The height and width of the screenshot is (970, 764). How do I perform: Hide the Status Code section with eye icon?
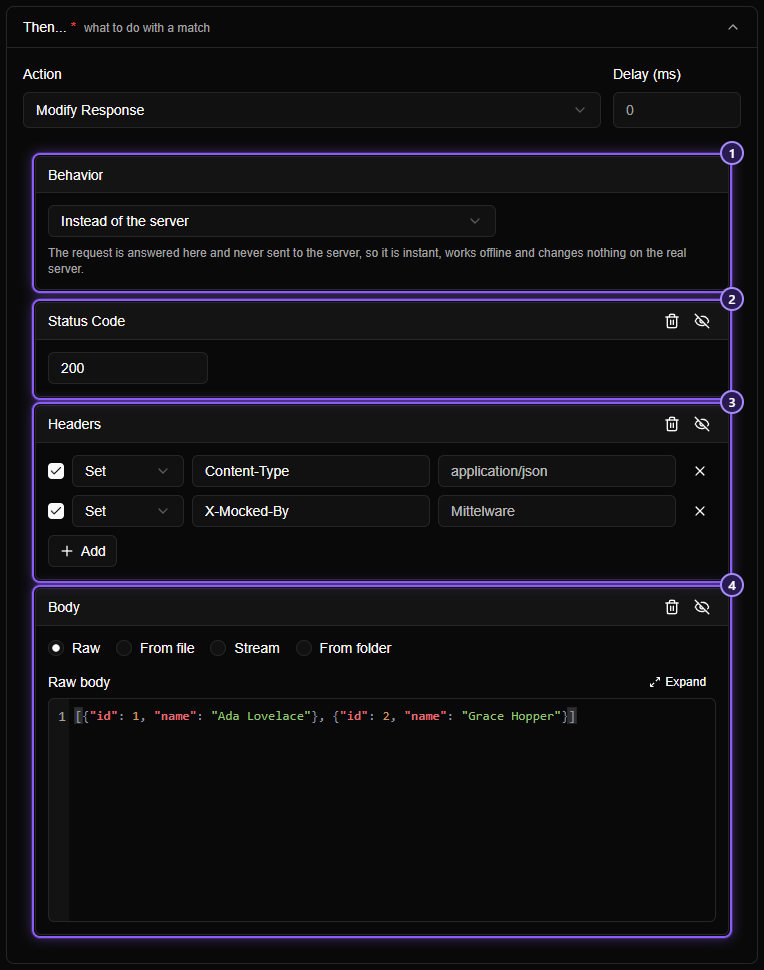coord(702,321)
